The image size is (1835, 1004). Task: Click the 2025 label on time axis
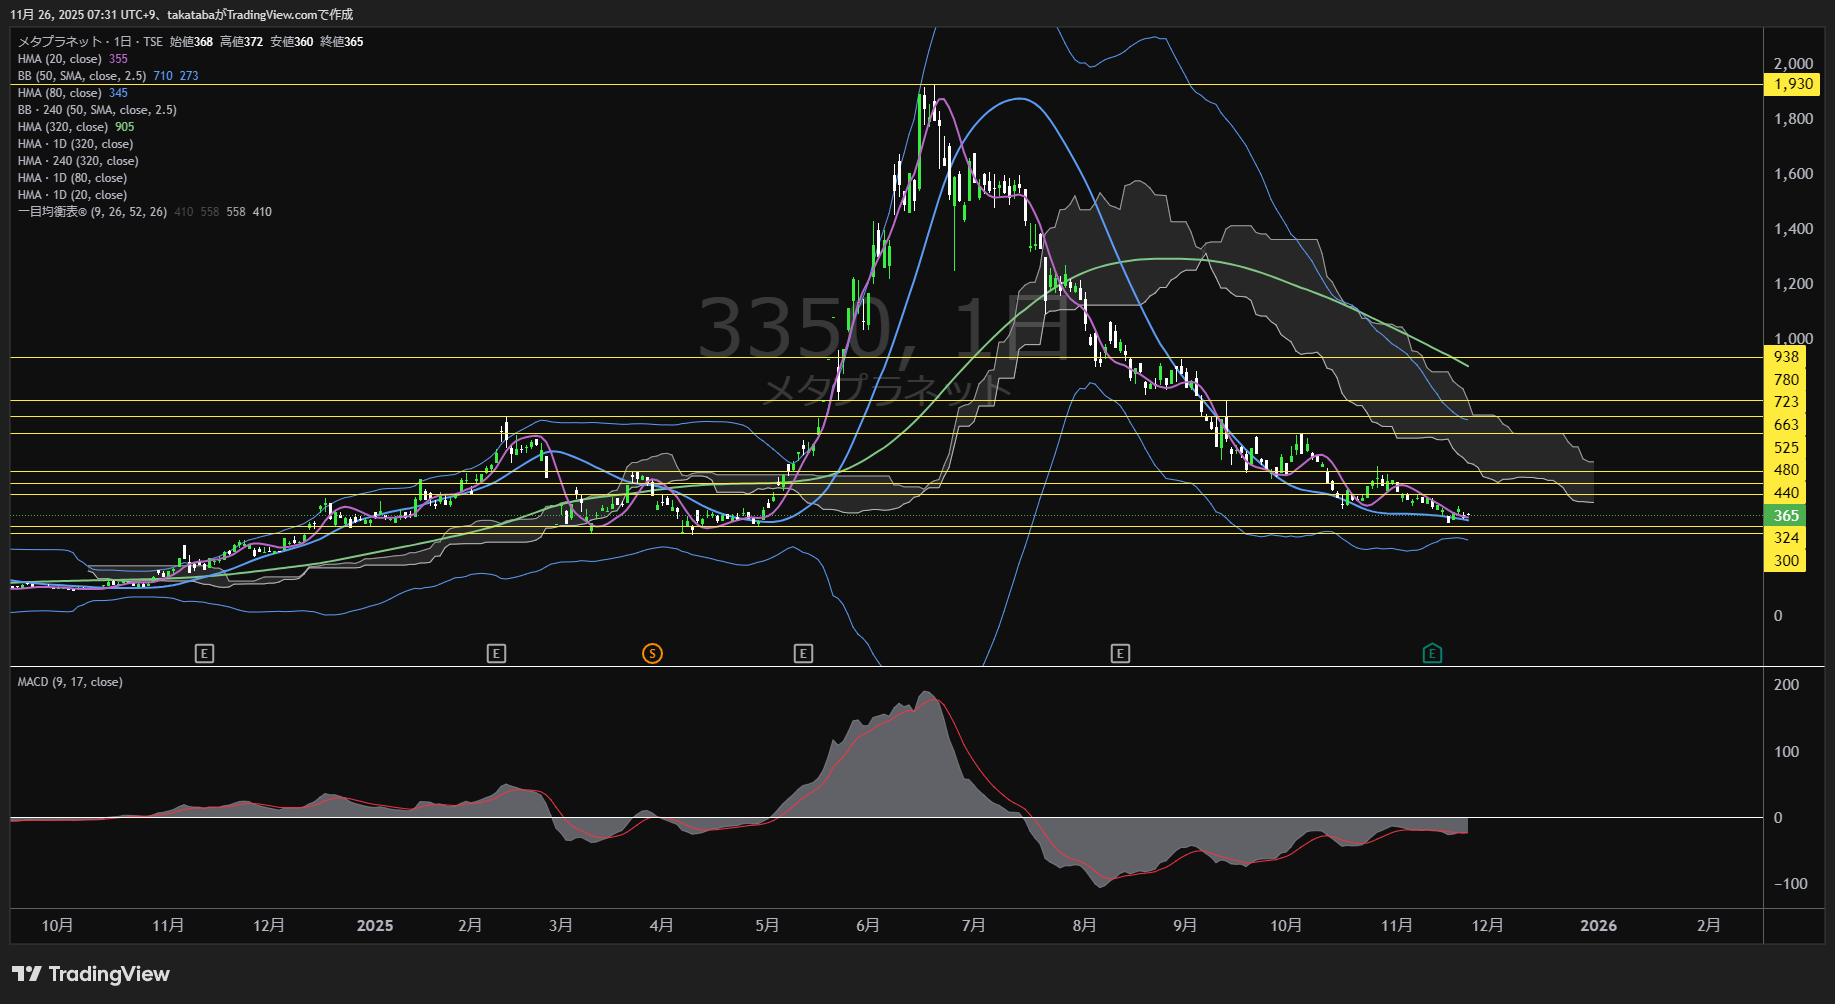(375, 926)
